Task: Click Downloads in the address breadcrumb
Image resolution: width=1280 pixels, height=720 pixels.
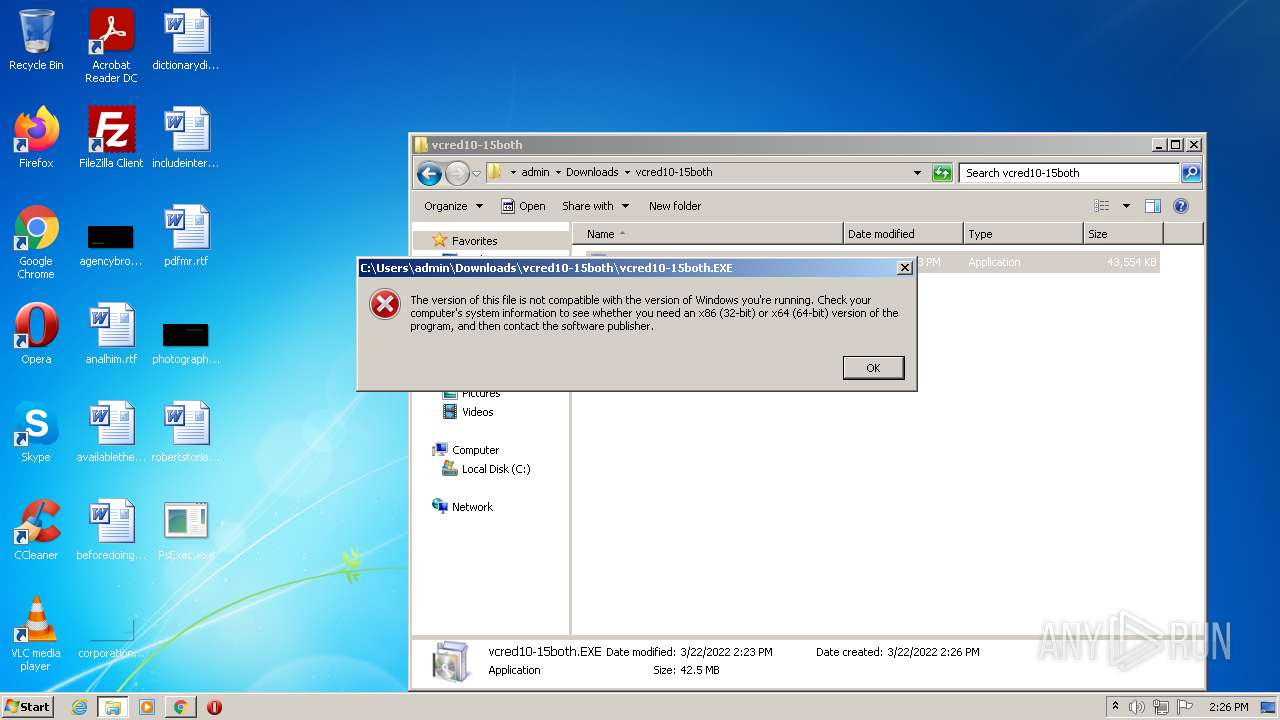Action: coord(592,172)
